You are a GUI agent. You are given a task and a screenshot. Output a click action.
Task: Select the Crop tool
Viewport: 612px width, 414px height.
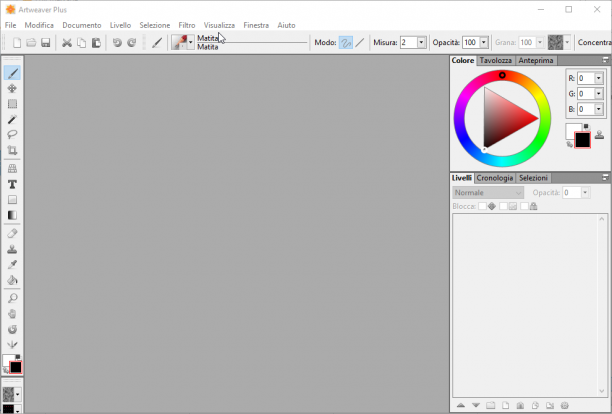click(12, 150)
